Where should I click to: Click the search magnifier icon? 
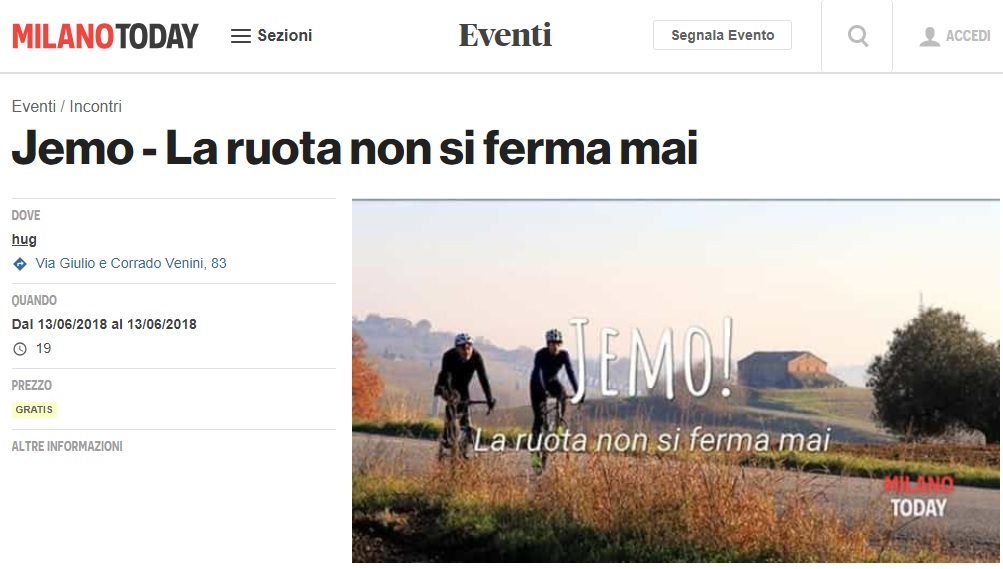[x=858, y=36]
